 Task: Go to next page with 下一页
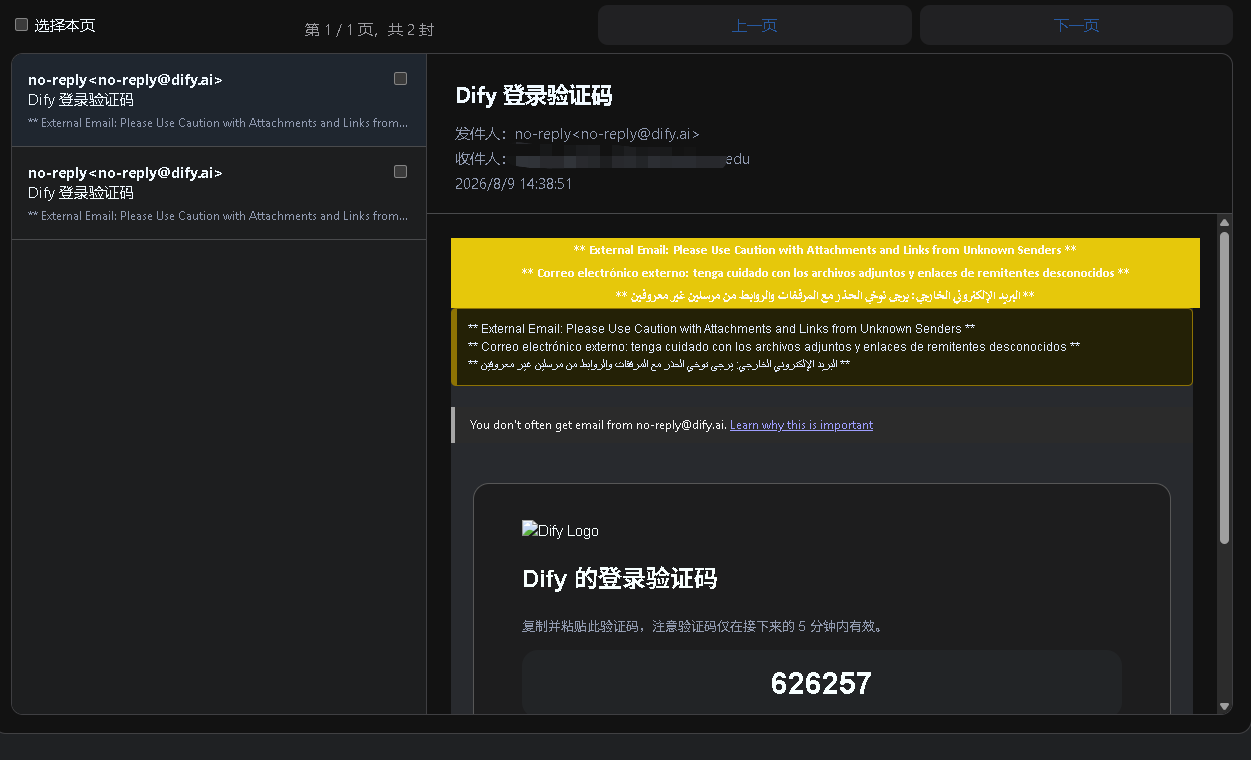(x=1076, y=25)
